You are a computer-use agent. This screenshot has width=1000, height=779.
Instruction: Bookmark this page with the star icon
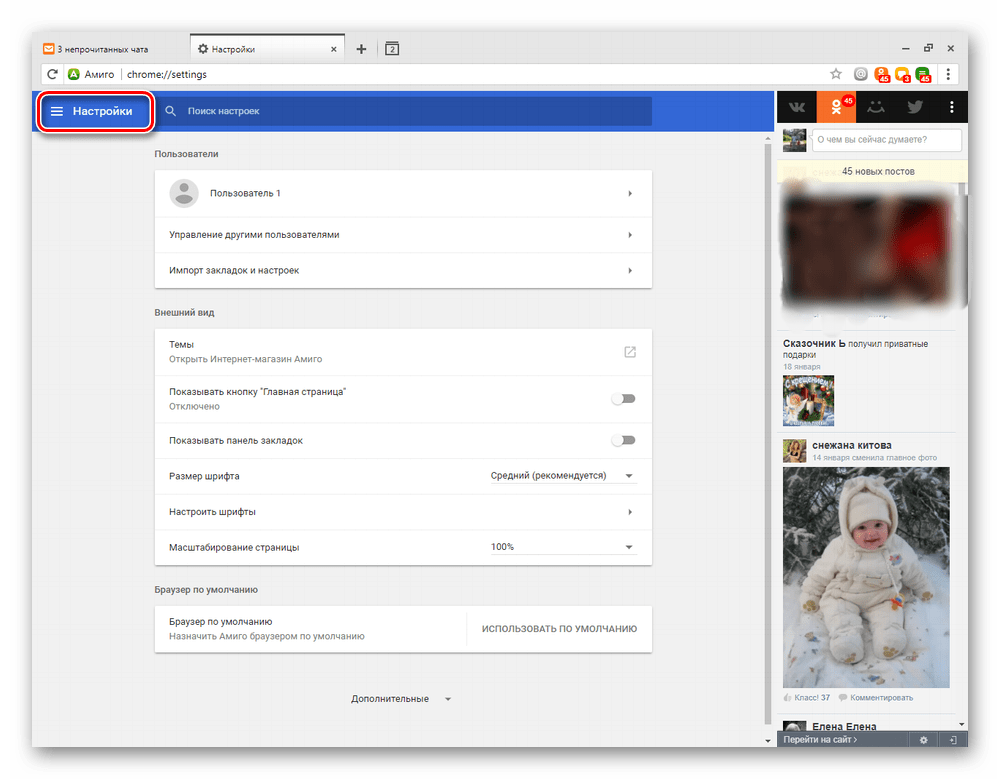tap(836, 74)
